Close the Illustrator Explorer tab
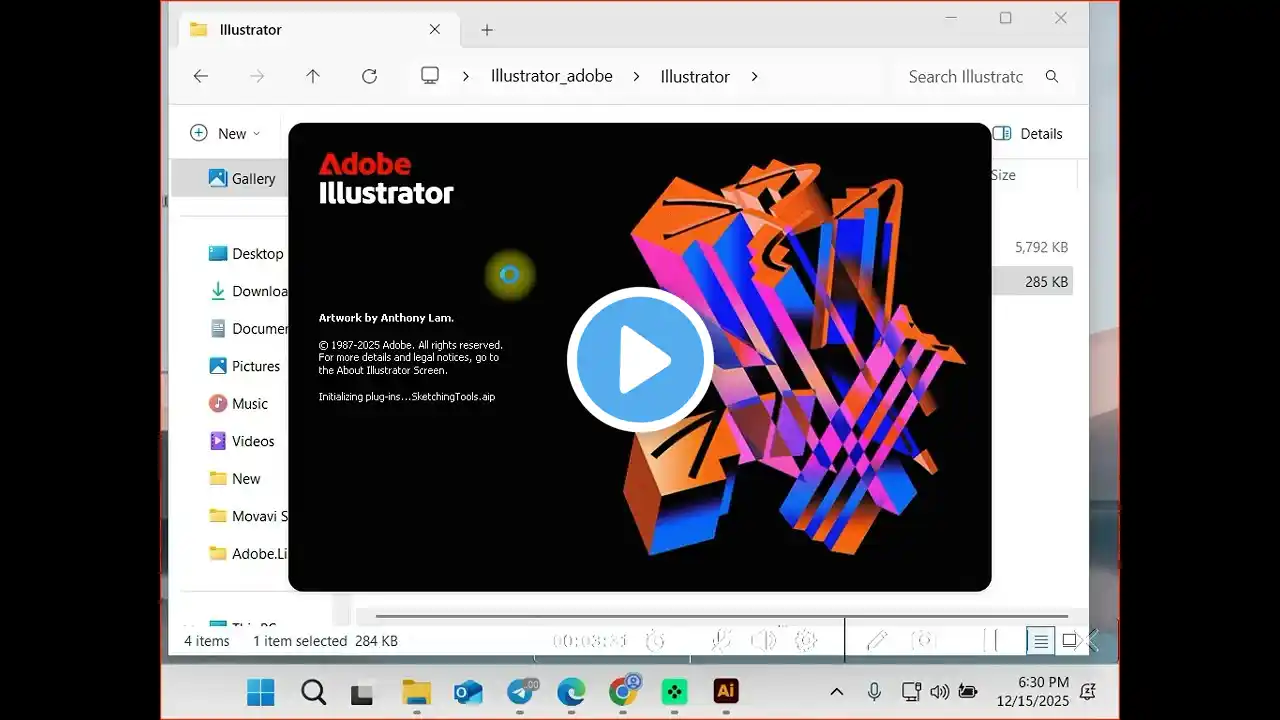The width and height of the screenshot is (1280, 720). [435, 29]
